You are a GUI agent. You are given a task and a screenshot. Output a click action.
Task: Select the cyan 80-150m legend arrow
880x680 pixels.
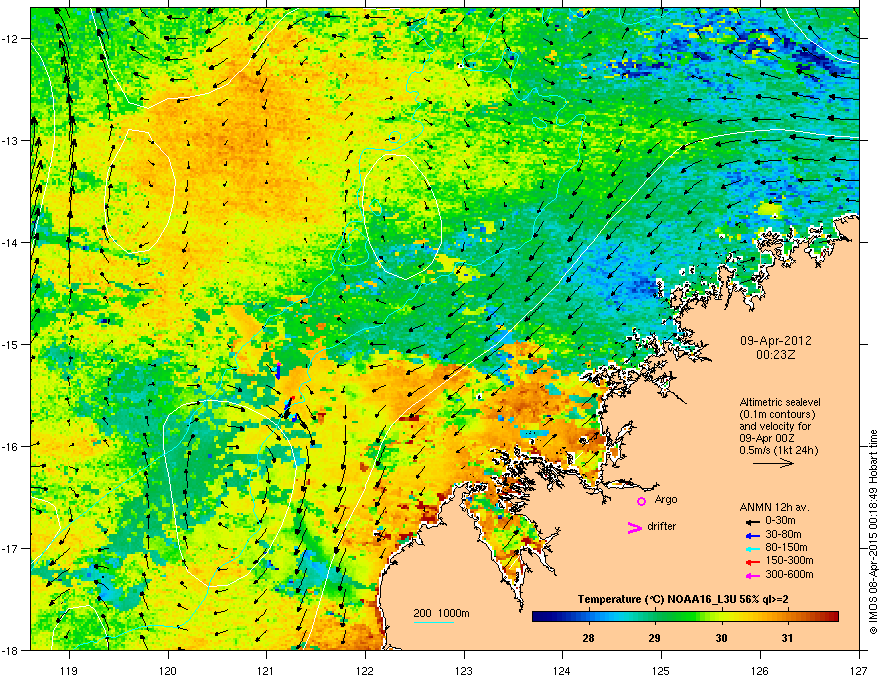(753, 549)
